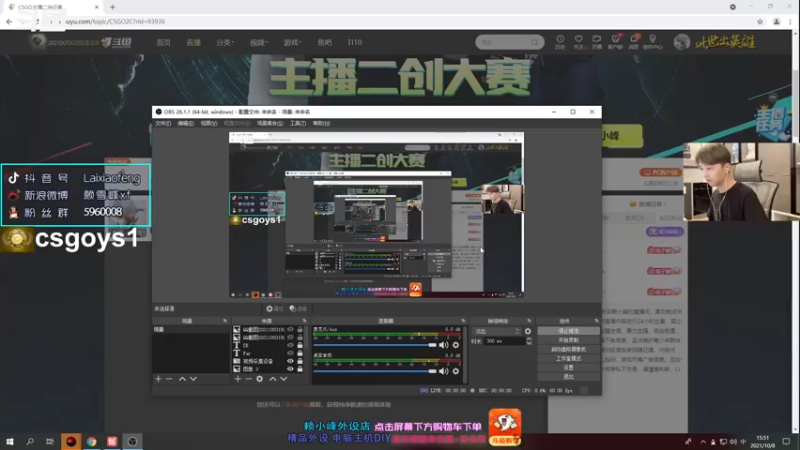Viewport: 800px width, 450px height.
Task: Open 鱼吧 link on Douyu navigation
Action: 324,42
